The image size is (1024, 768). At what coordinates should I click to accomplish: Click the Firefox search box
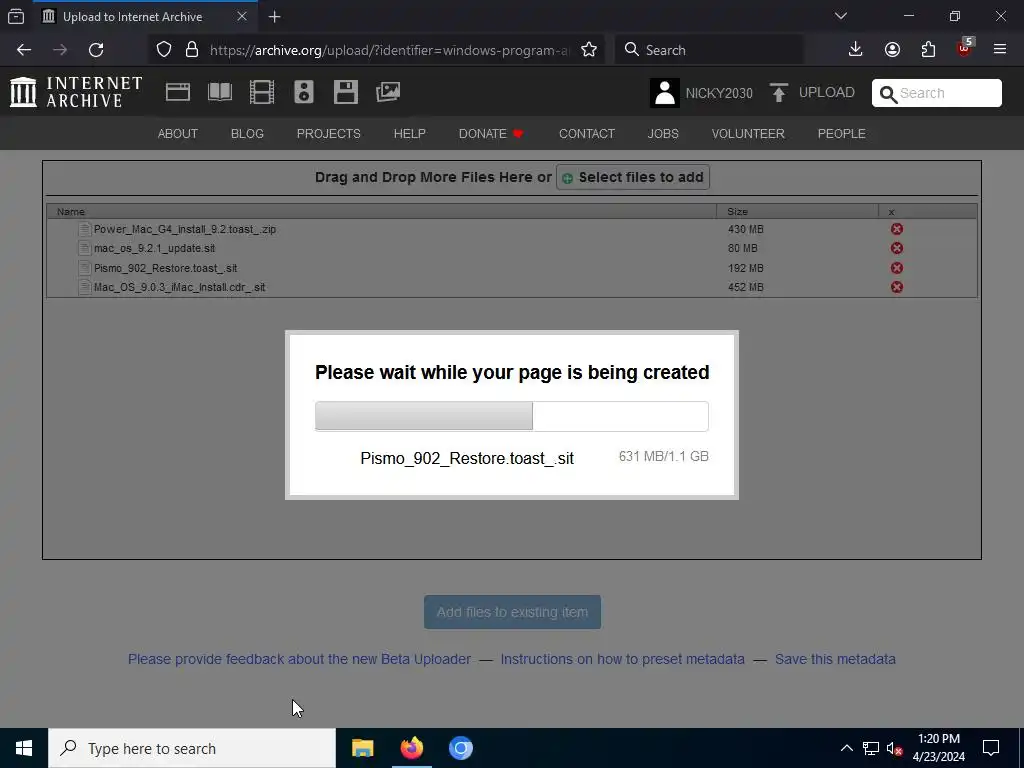[709, 50]
